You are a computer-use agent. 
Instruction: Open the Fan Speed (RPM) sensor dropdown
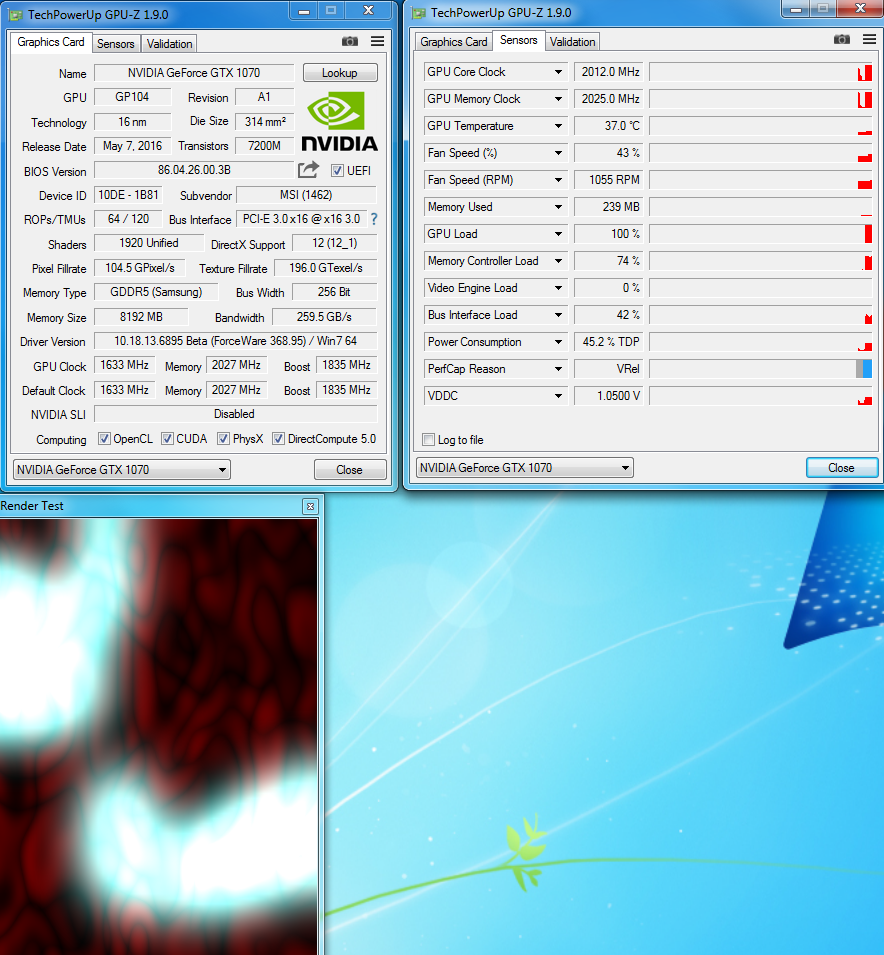click(x=558, y=180)
